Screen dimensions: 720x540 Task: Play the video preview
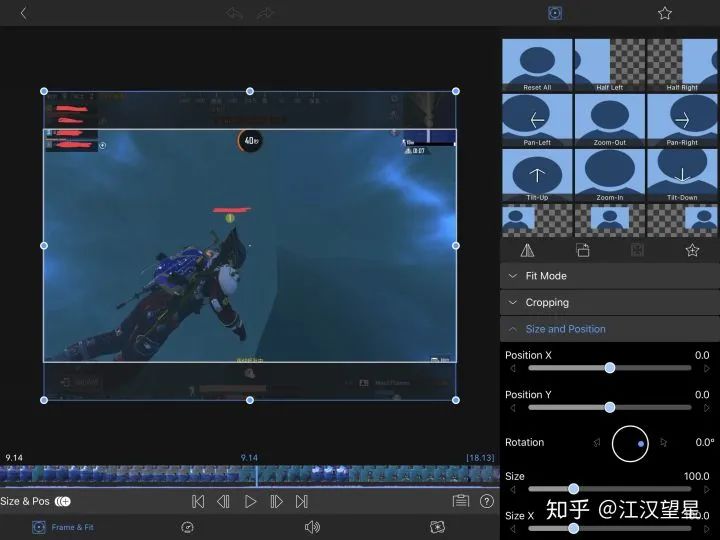tap(250, 501)
